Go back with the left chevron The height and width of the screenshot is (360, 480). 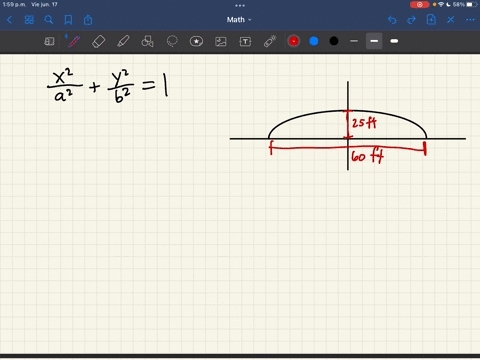[9, 20]
